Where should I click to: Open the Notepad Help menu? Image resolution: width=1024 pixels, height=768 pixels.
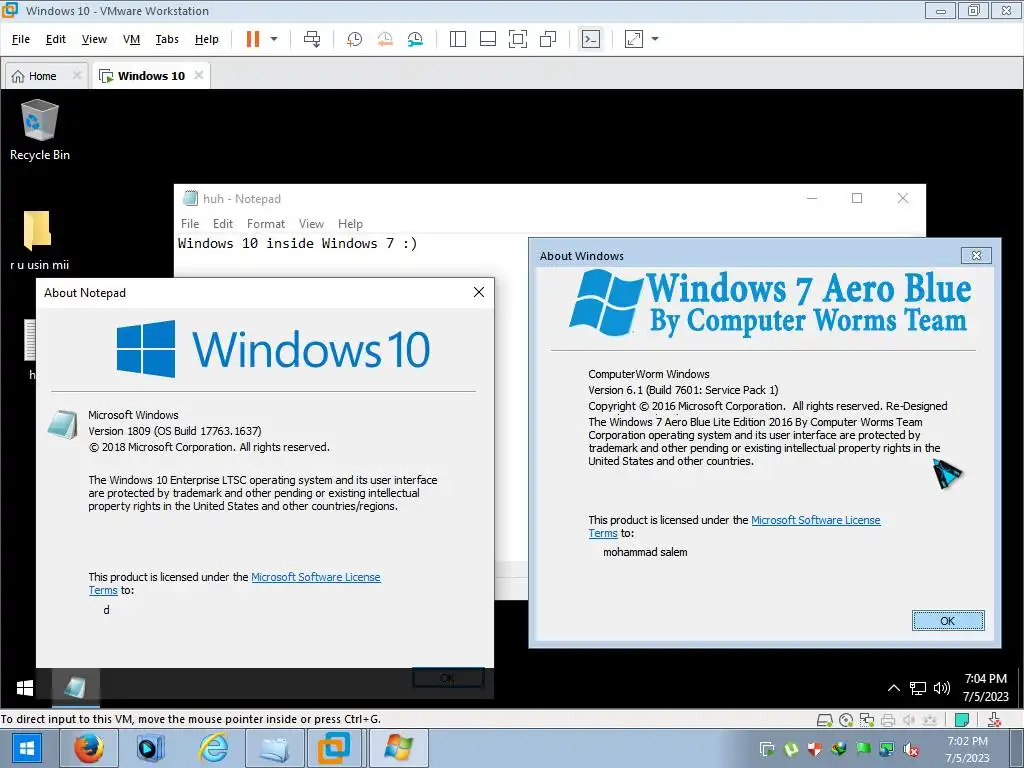click(350, 223)
